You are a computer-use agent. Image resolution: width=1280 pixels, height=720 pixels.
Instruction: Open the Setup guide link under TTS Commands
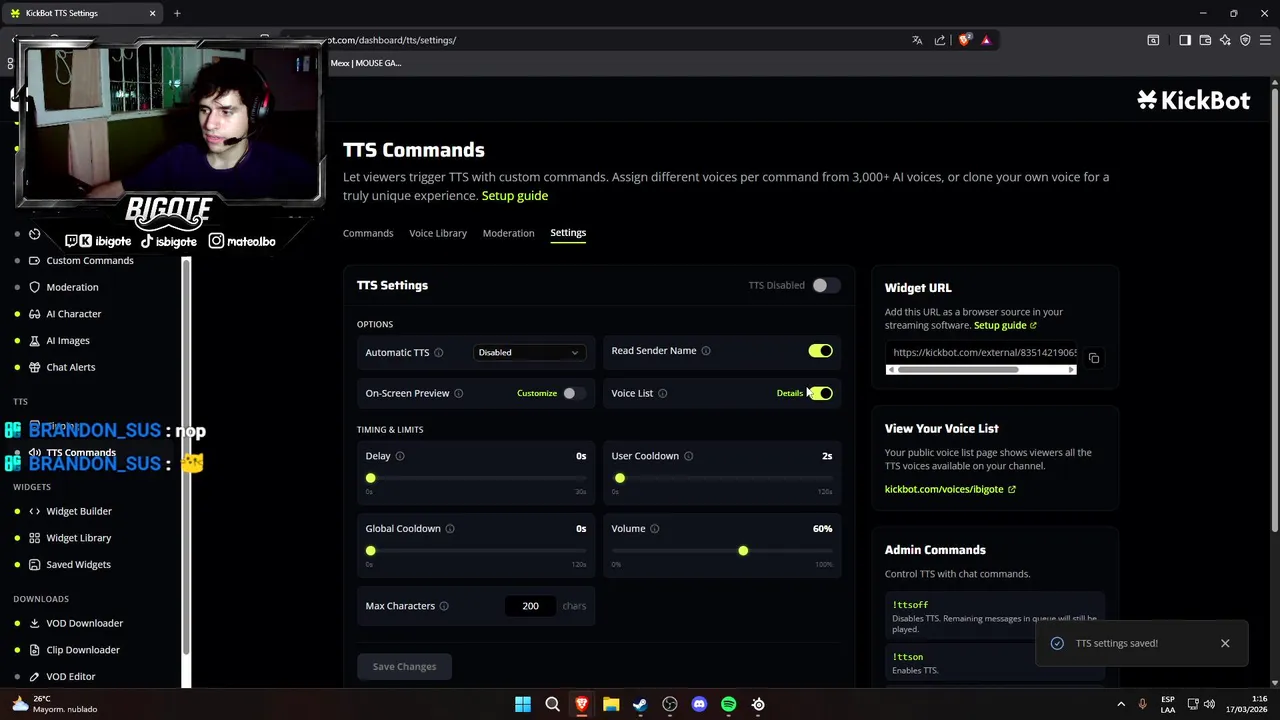[515, 196]
